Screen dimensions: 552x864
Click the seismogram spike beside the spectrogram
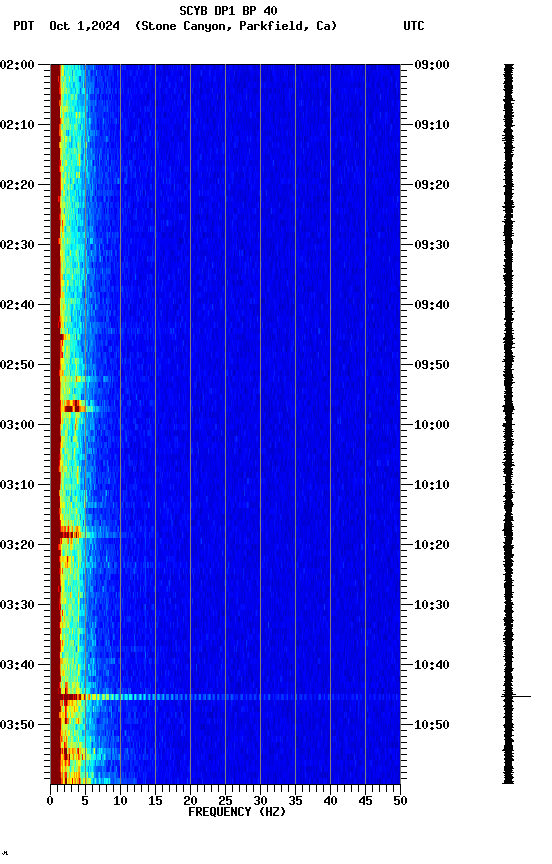516,696
